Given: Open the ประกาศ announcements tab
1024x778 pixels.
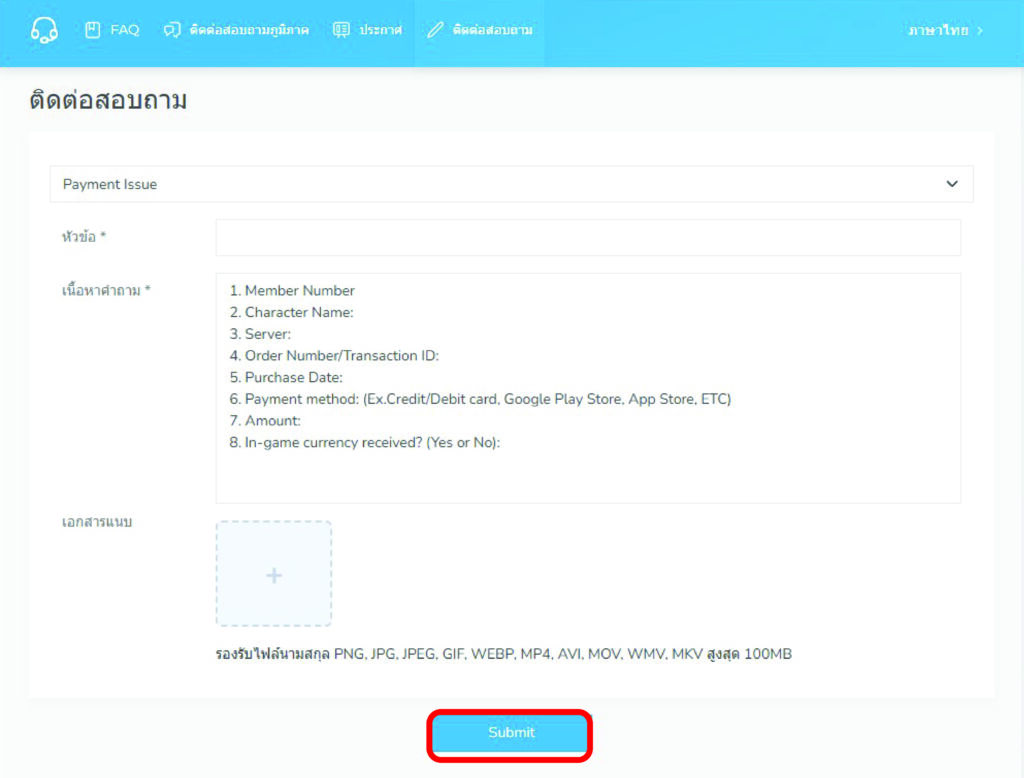Looking at the screenshot, I should [380, 30].
